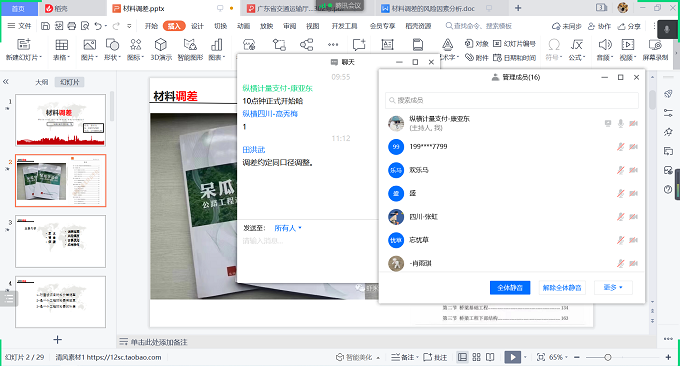Click the comment bubble icon in ribbon

tap(359, 45)
